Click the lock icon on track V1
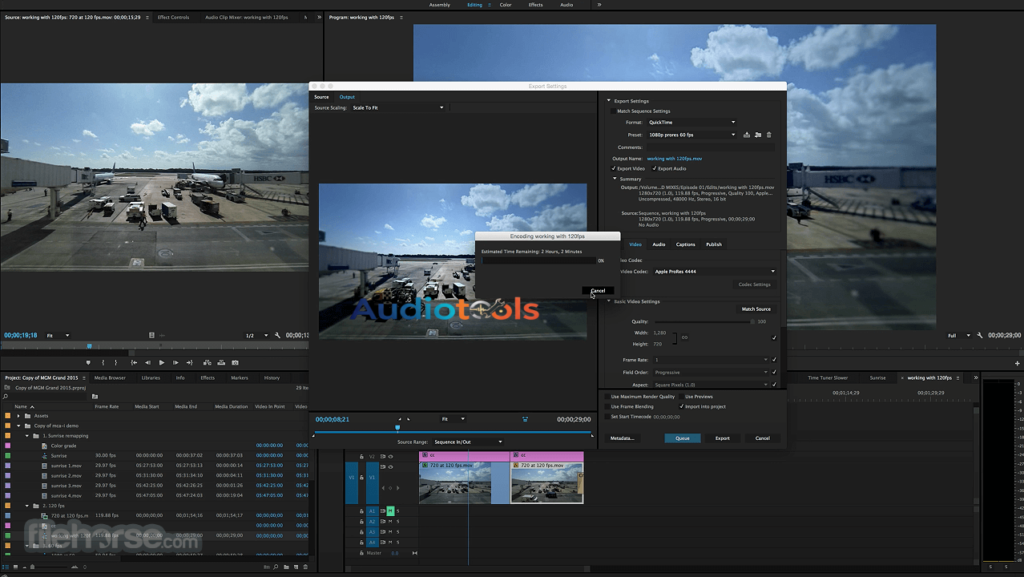Image resolution: width=1024 pixels, height=577 pixels. 361,477
